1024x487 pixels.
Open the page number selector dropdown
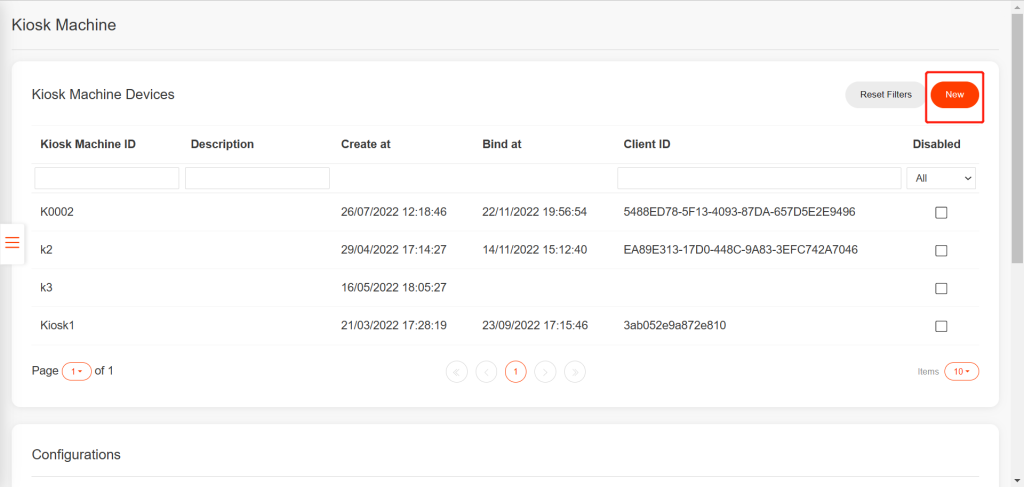coord(76,371)
